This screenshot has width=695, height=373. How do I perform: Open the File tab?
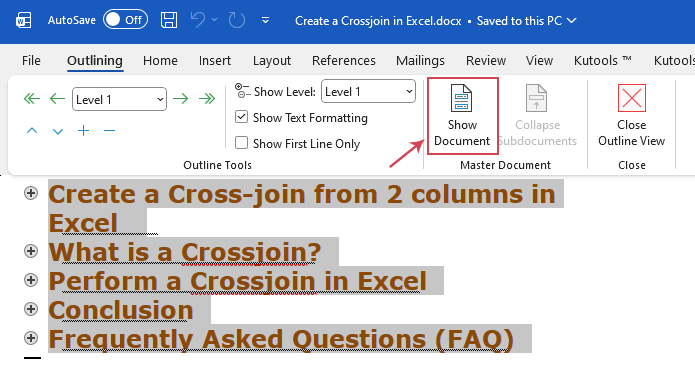click(31, 60)
